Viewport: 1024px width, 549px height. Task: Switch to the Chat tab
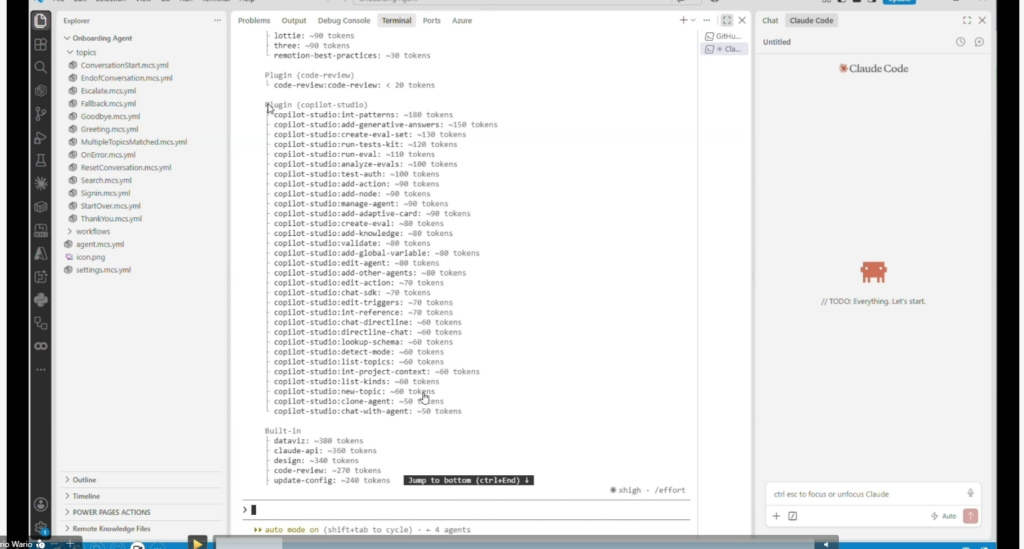point(770,20)
